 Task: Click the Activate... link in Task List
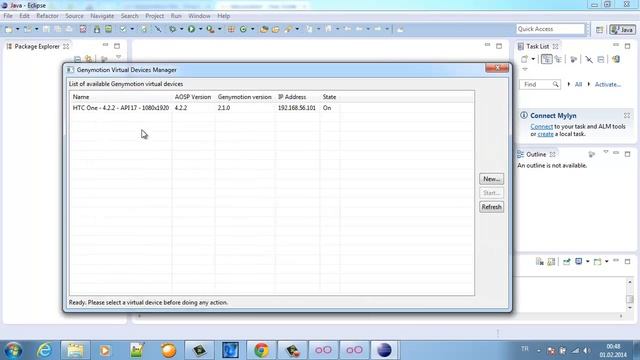[608, 84]
